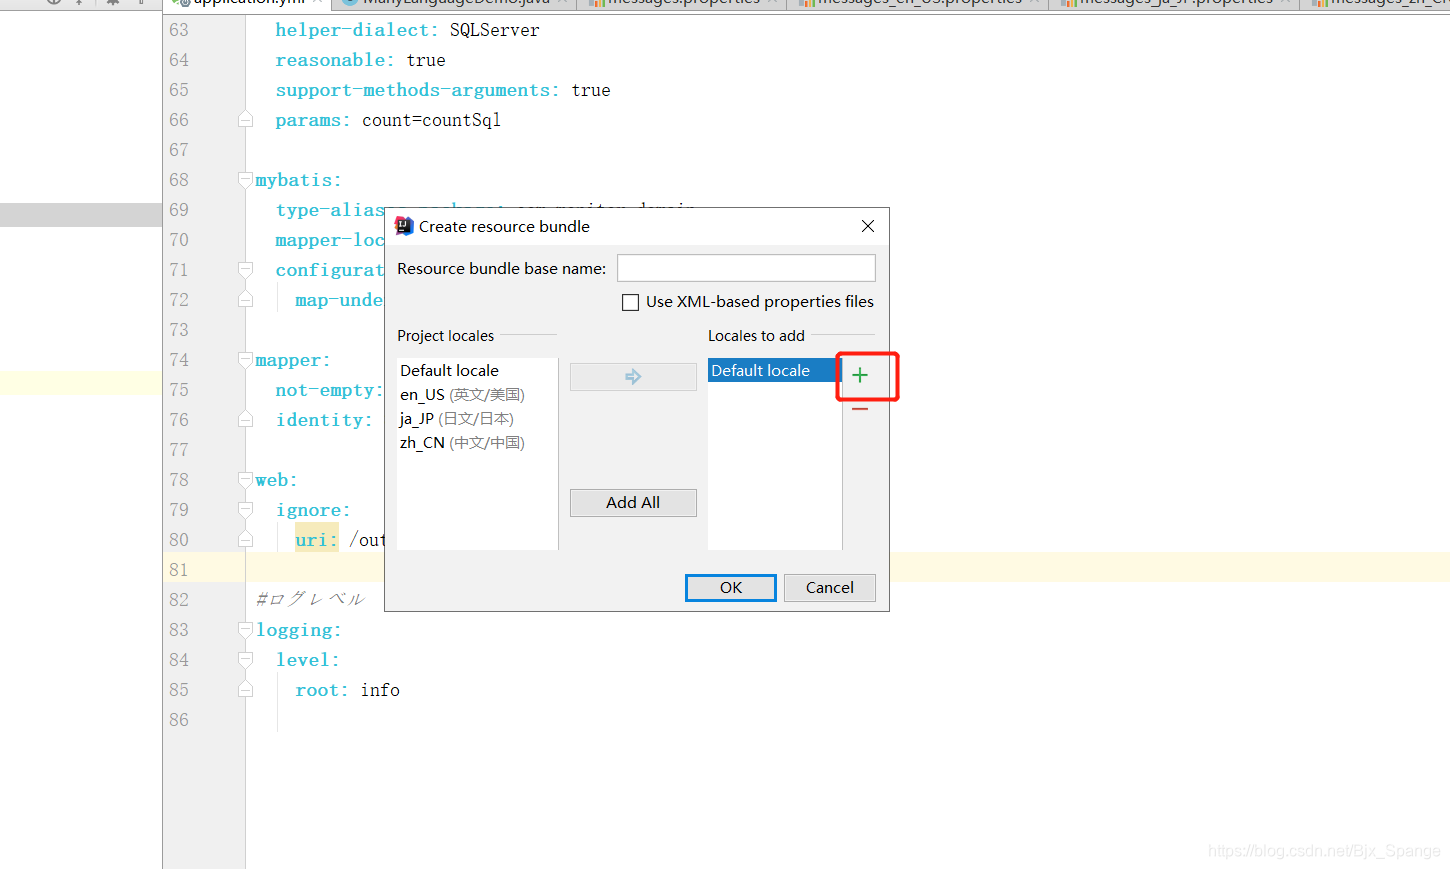Click the IntelliJ icon in dialog title
Viewport: 1450px width, 869px height.
(x=404, y=226)
